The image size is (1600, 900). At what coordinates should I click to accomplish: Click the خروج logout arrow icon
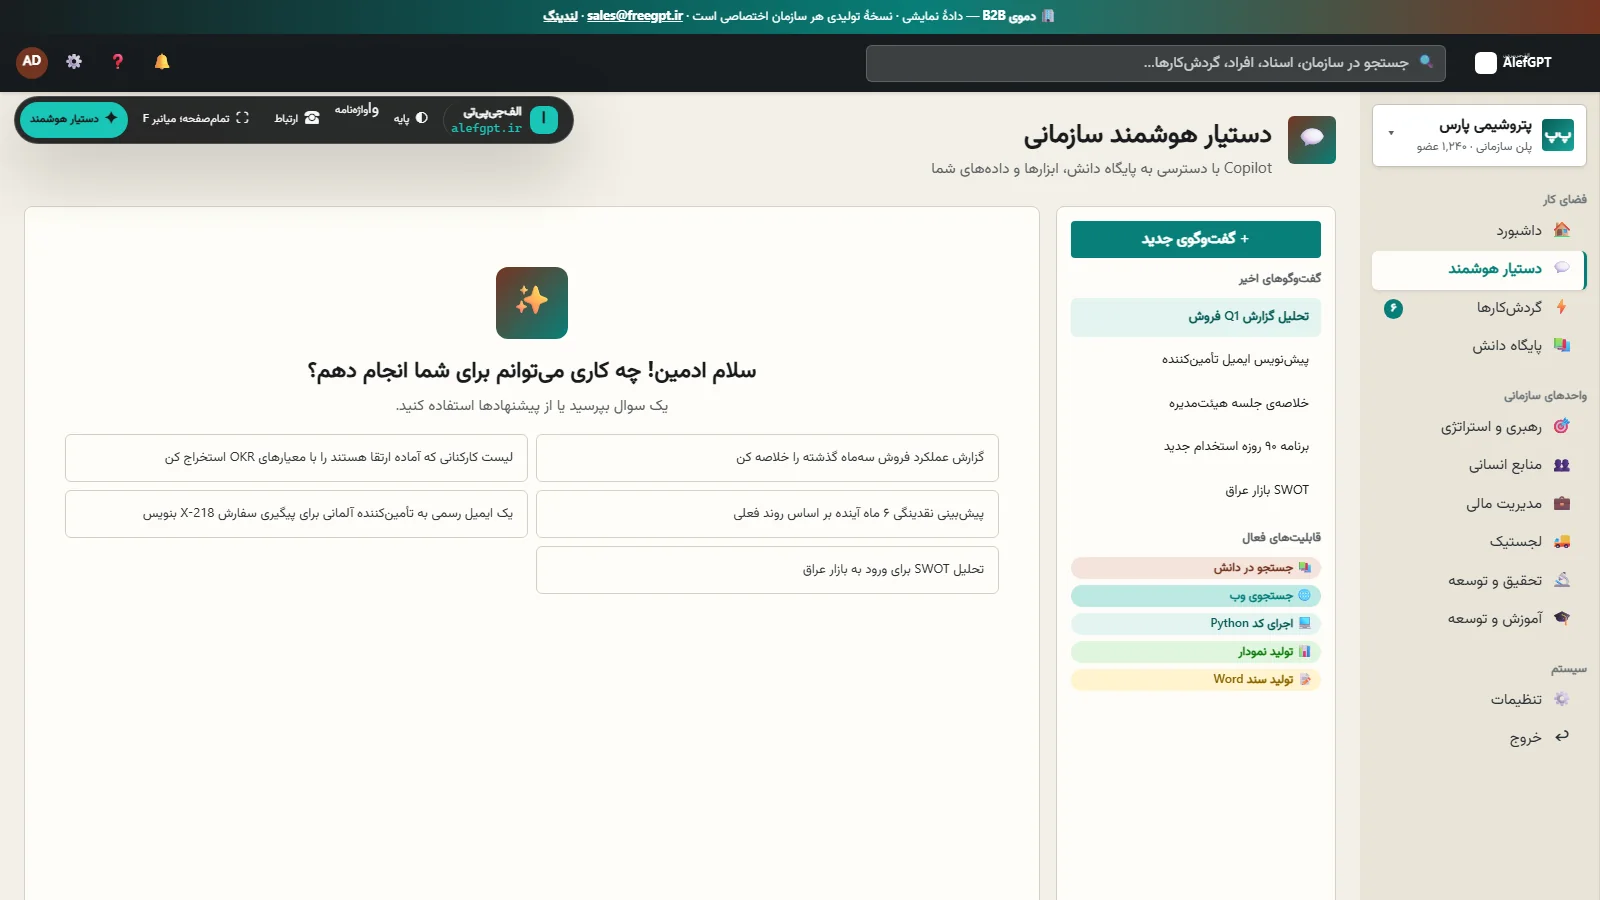click(1562, 737)
